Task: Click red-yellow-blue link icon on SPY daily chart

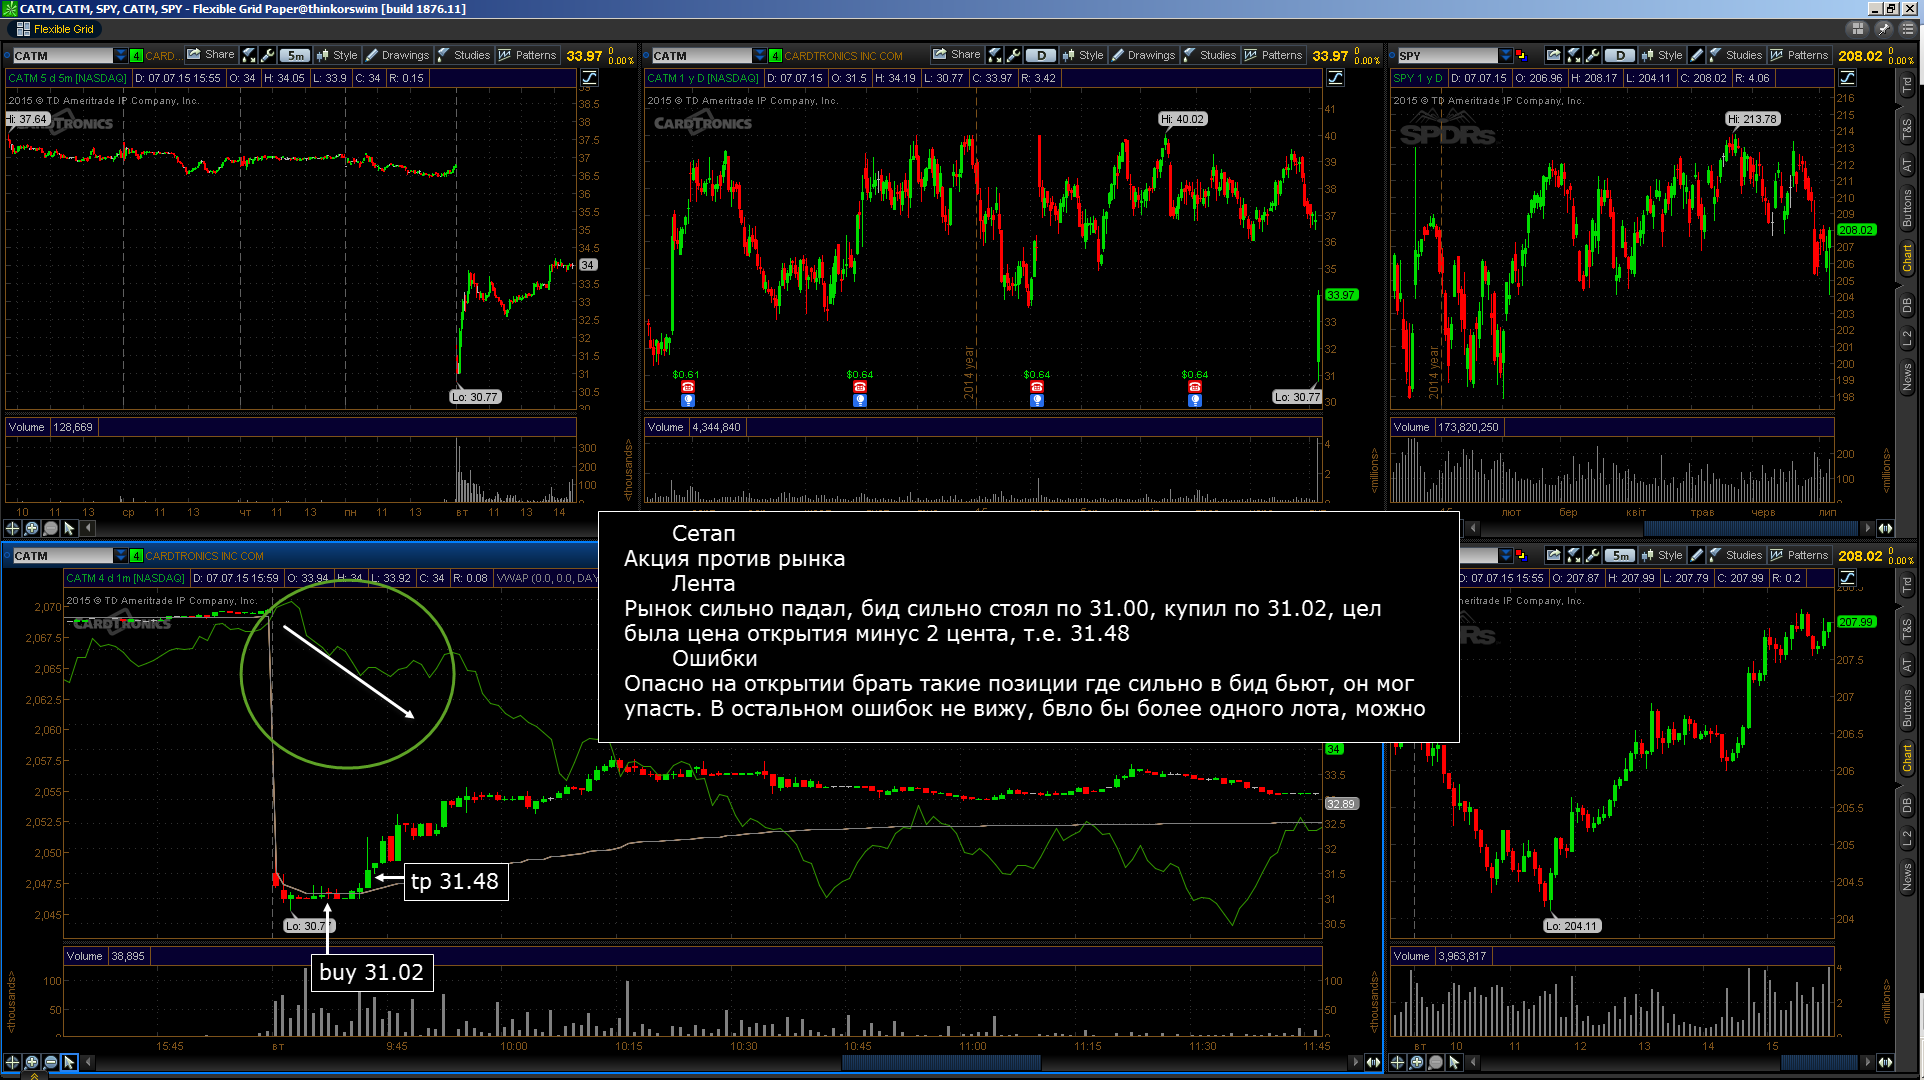Action: 1521,55
